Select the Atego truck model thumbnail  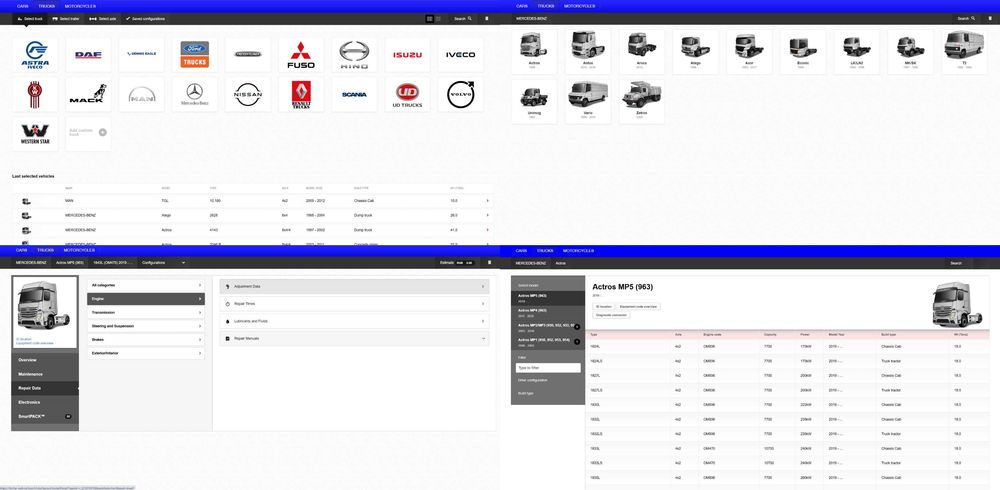696,52
